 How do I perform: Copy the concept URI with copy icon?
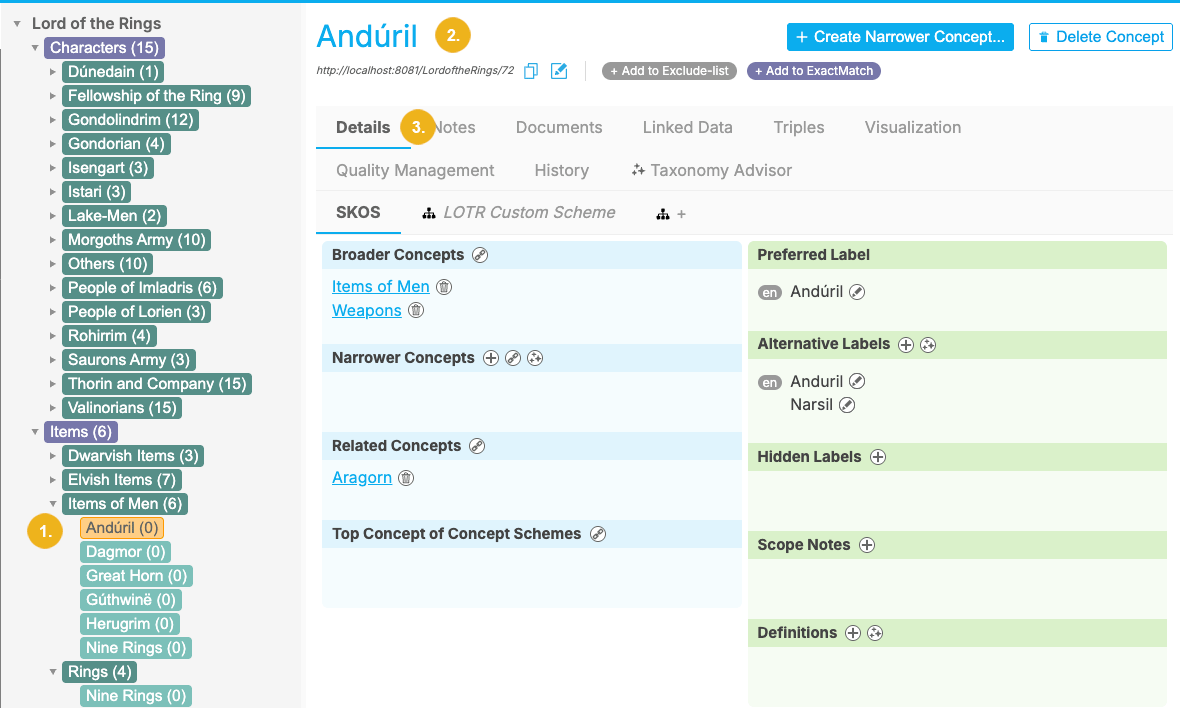(x=532, y=71)
